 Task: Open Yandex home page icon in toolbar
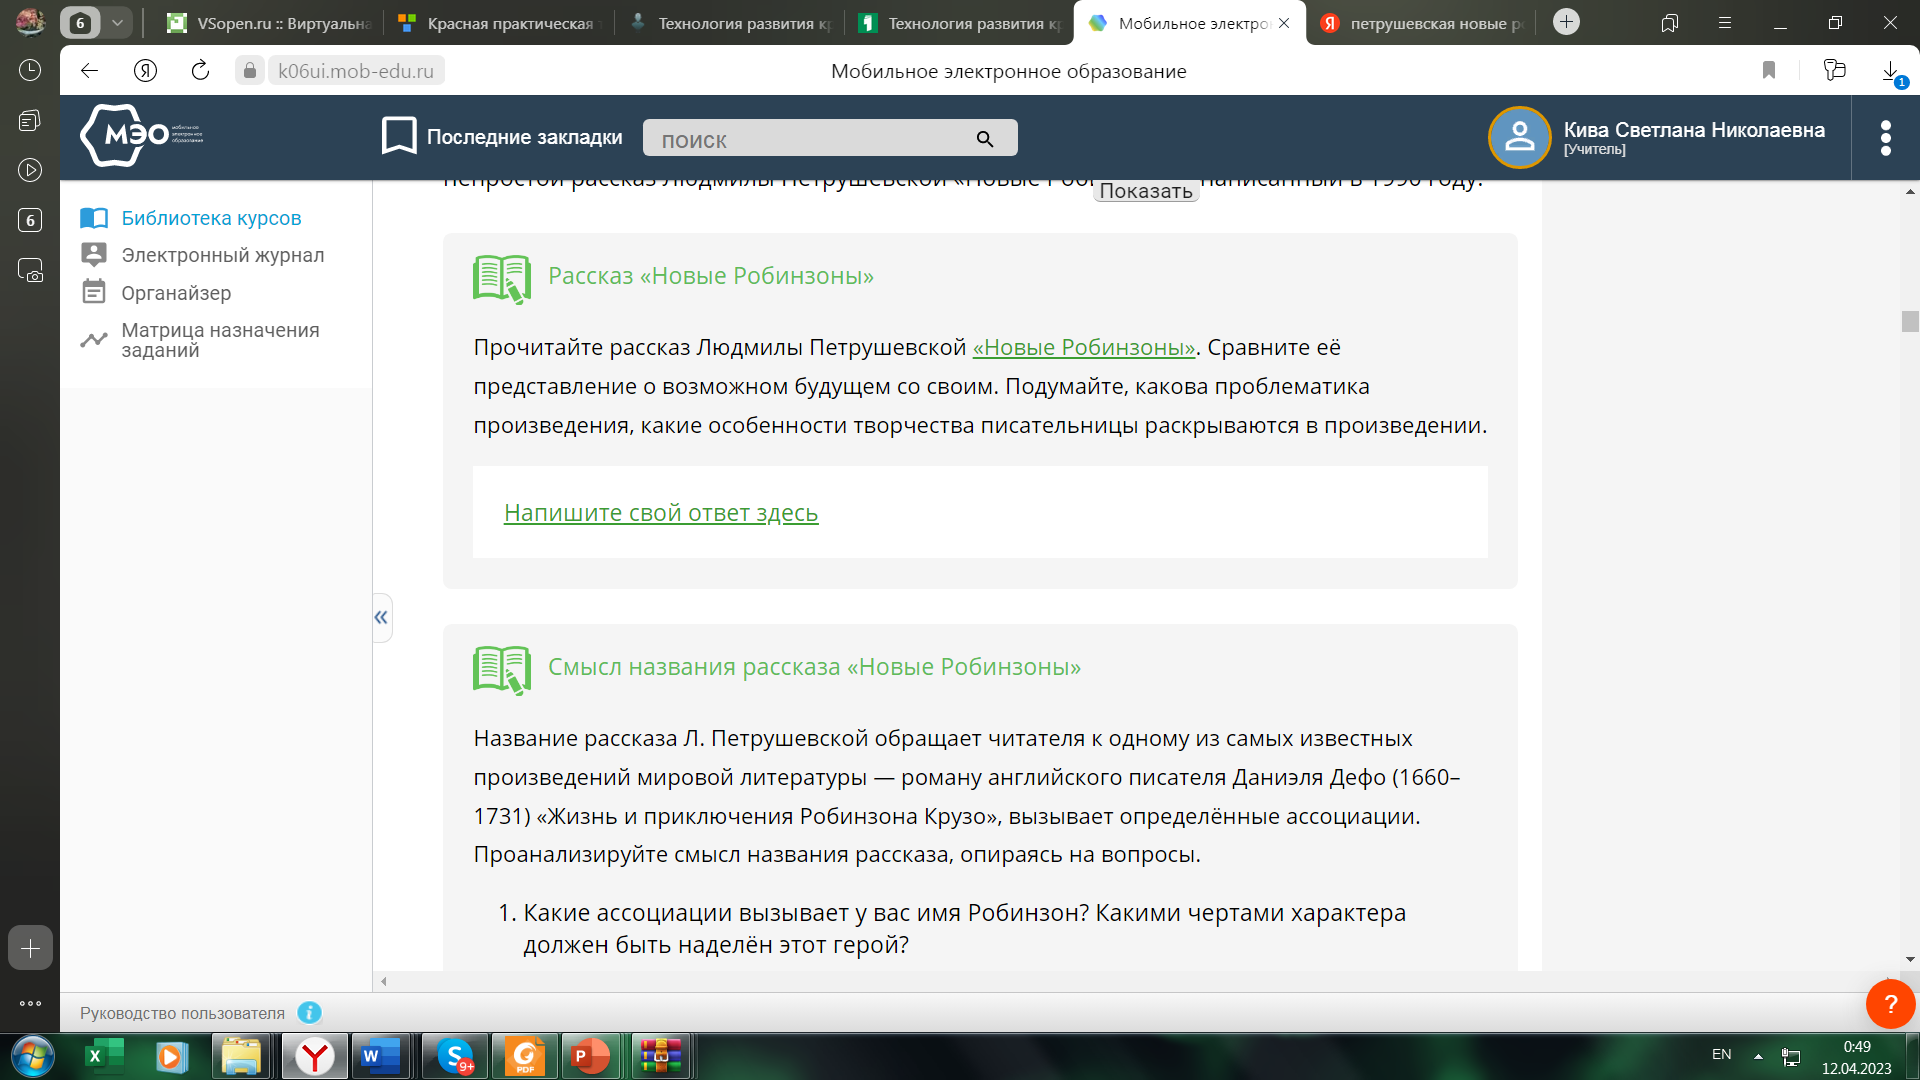point(145,70)
